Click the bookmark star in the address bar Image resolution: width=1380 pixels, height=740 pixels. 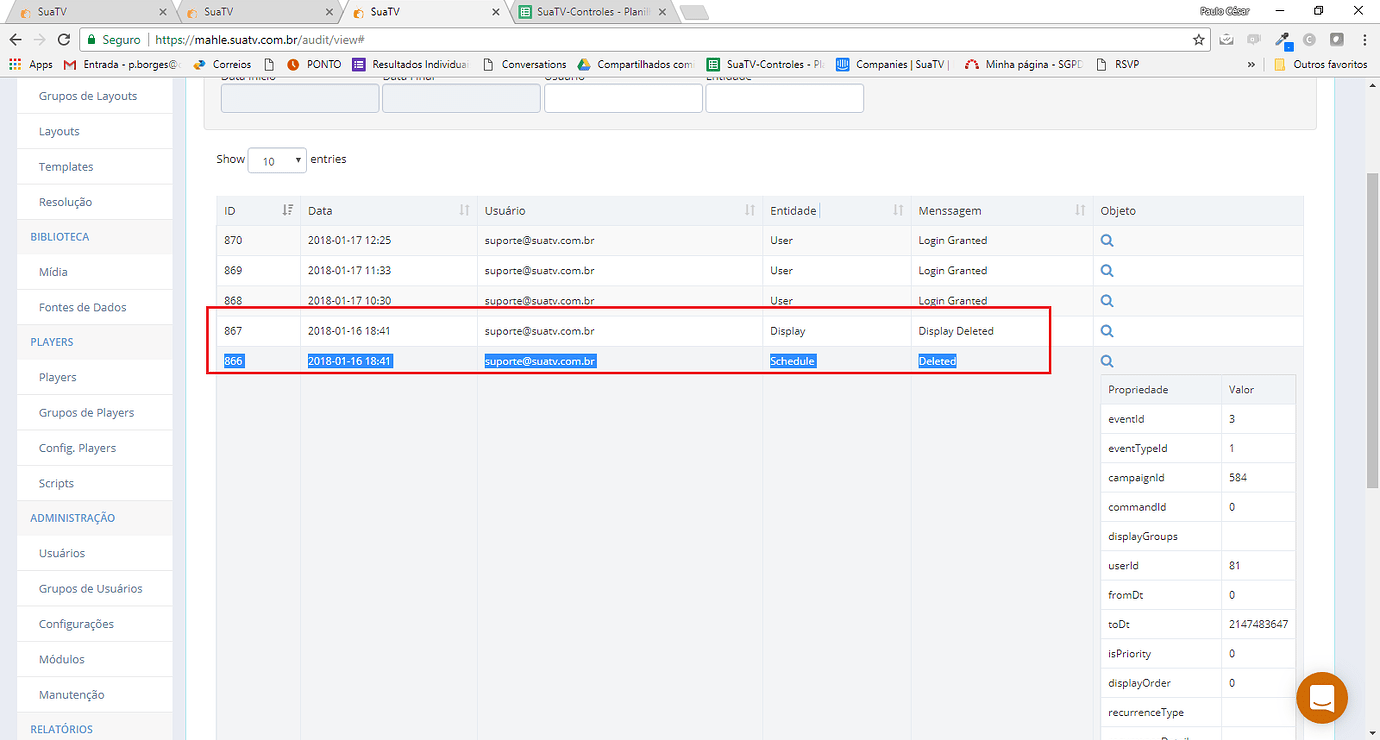(1200, 40)
